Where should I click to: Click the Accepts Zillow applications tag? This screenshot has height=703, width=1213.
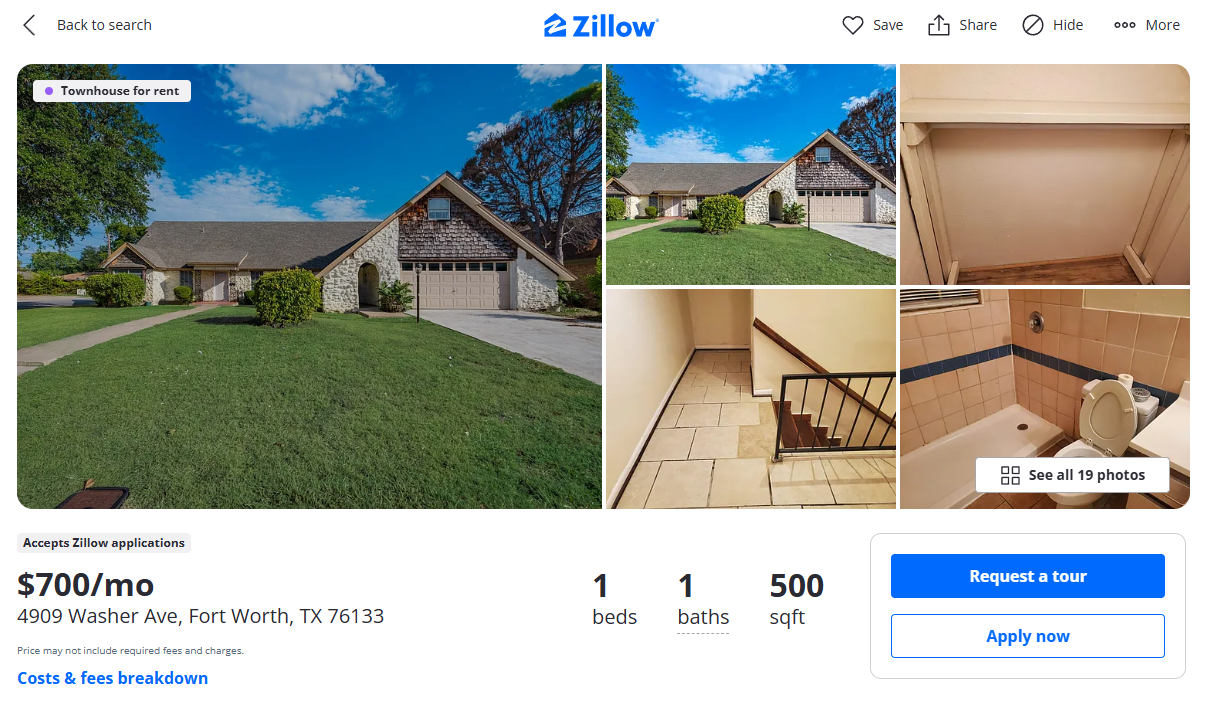click(104, 543)
